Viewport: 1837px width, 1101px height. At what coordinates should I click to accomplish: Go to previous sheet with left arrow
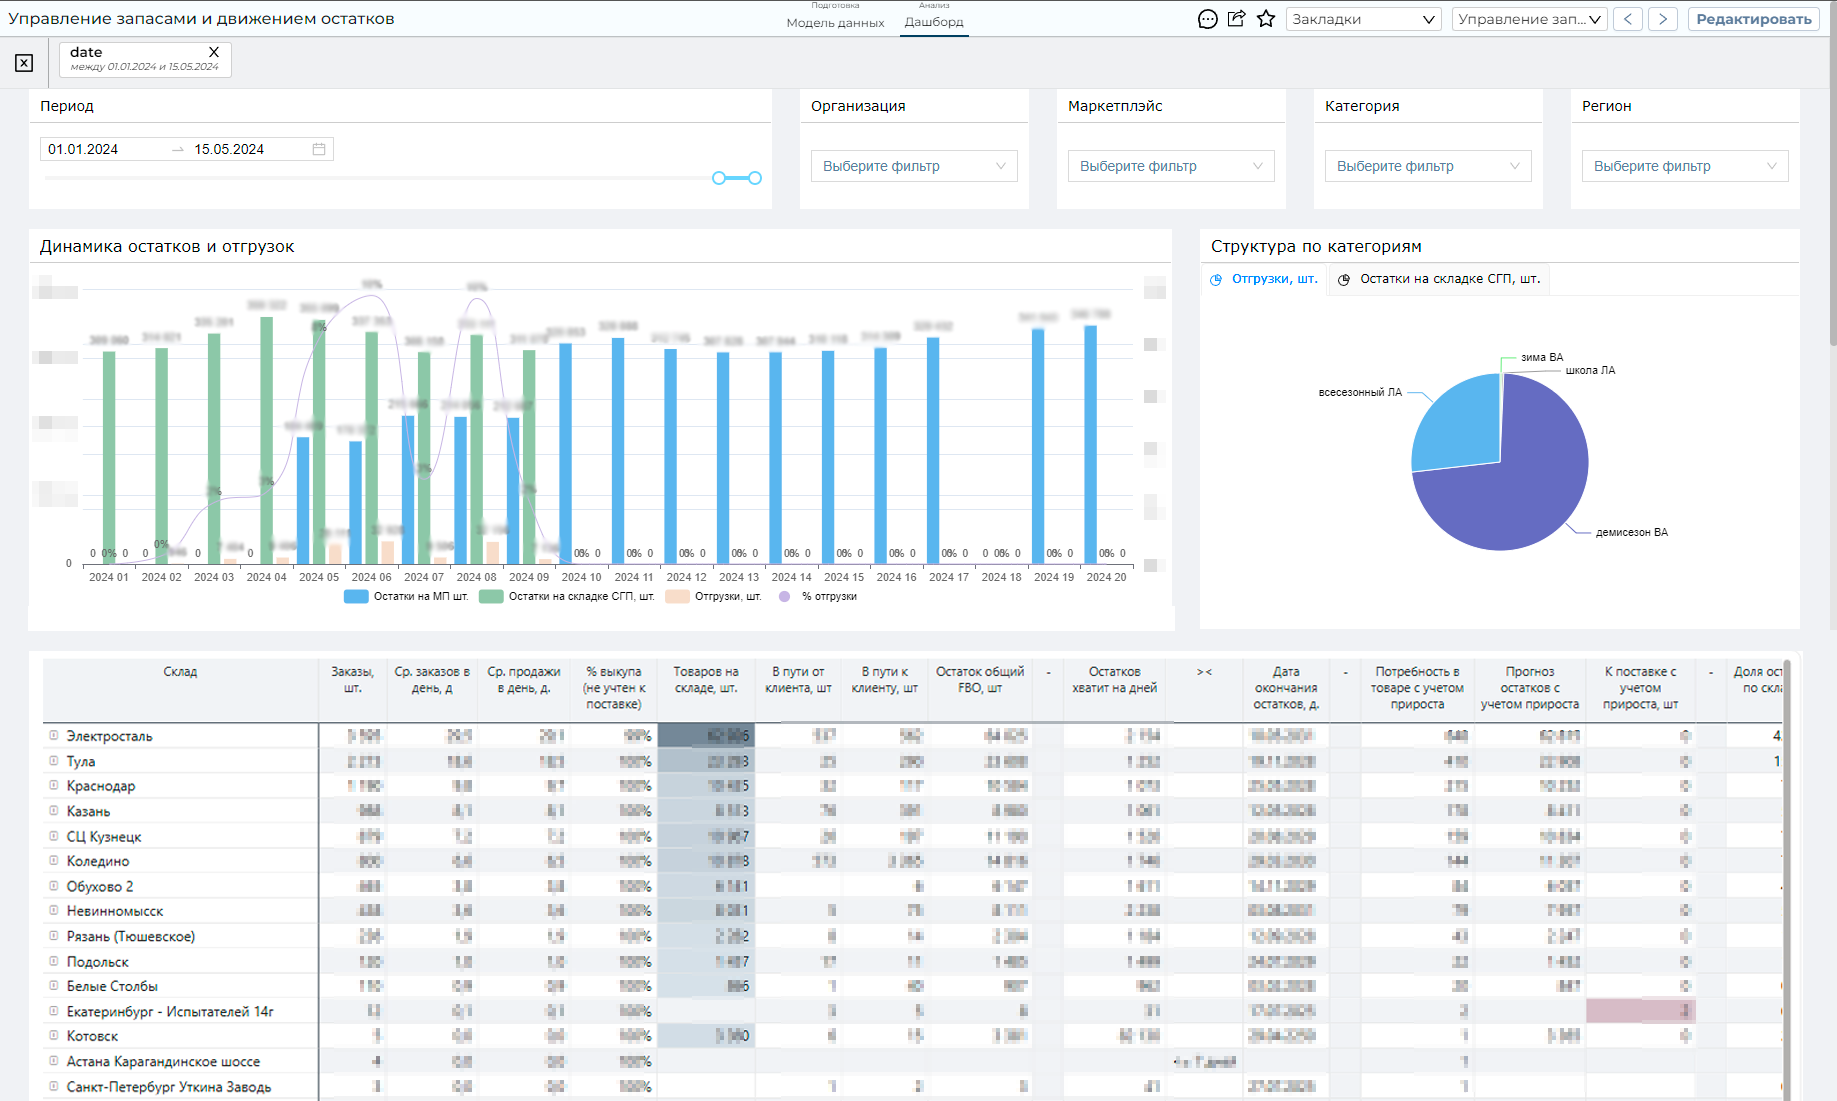[1627, 19]
